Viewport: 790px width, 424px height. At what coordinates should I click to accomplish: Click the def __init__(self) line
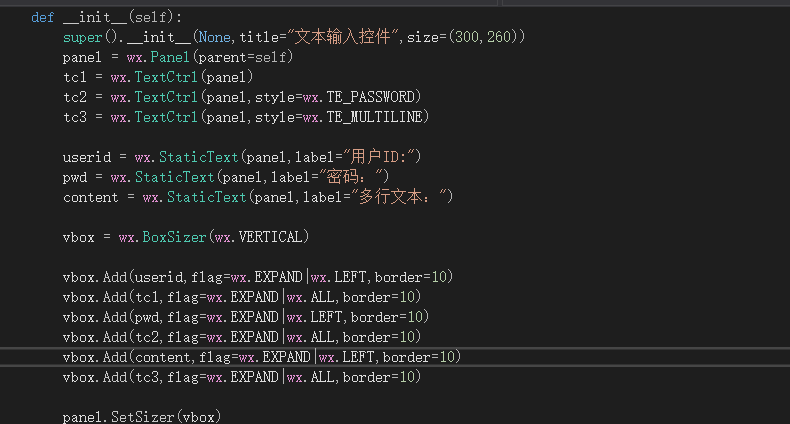pyautogui.click(x=106, y=18)
